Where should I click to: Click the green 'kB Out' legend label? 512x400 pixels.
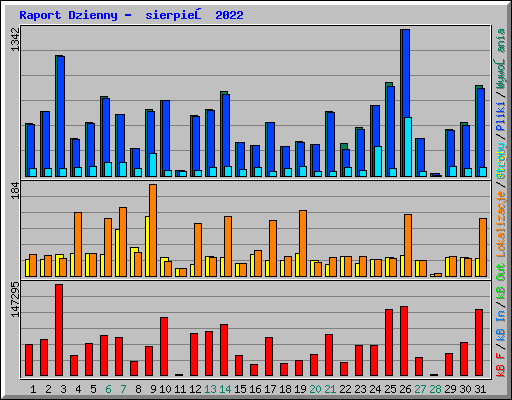(501, 282)
